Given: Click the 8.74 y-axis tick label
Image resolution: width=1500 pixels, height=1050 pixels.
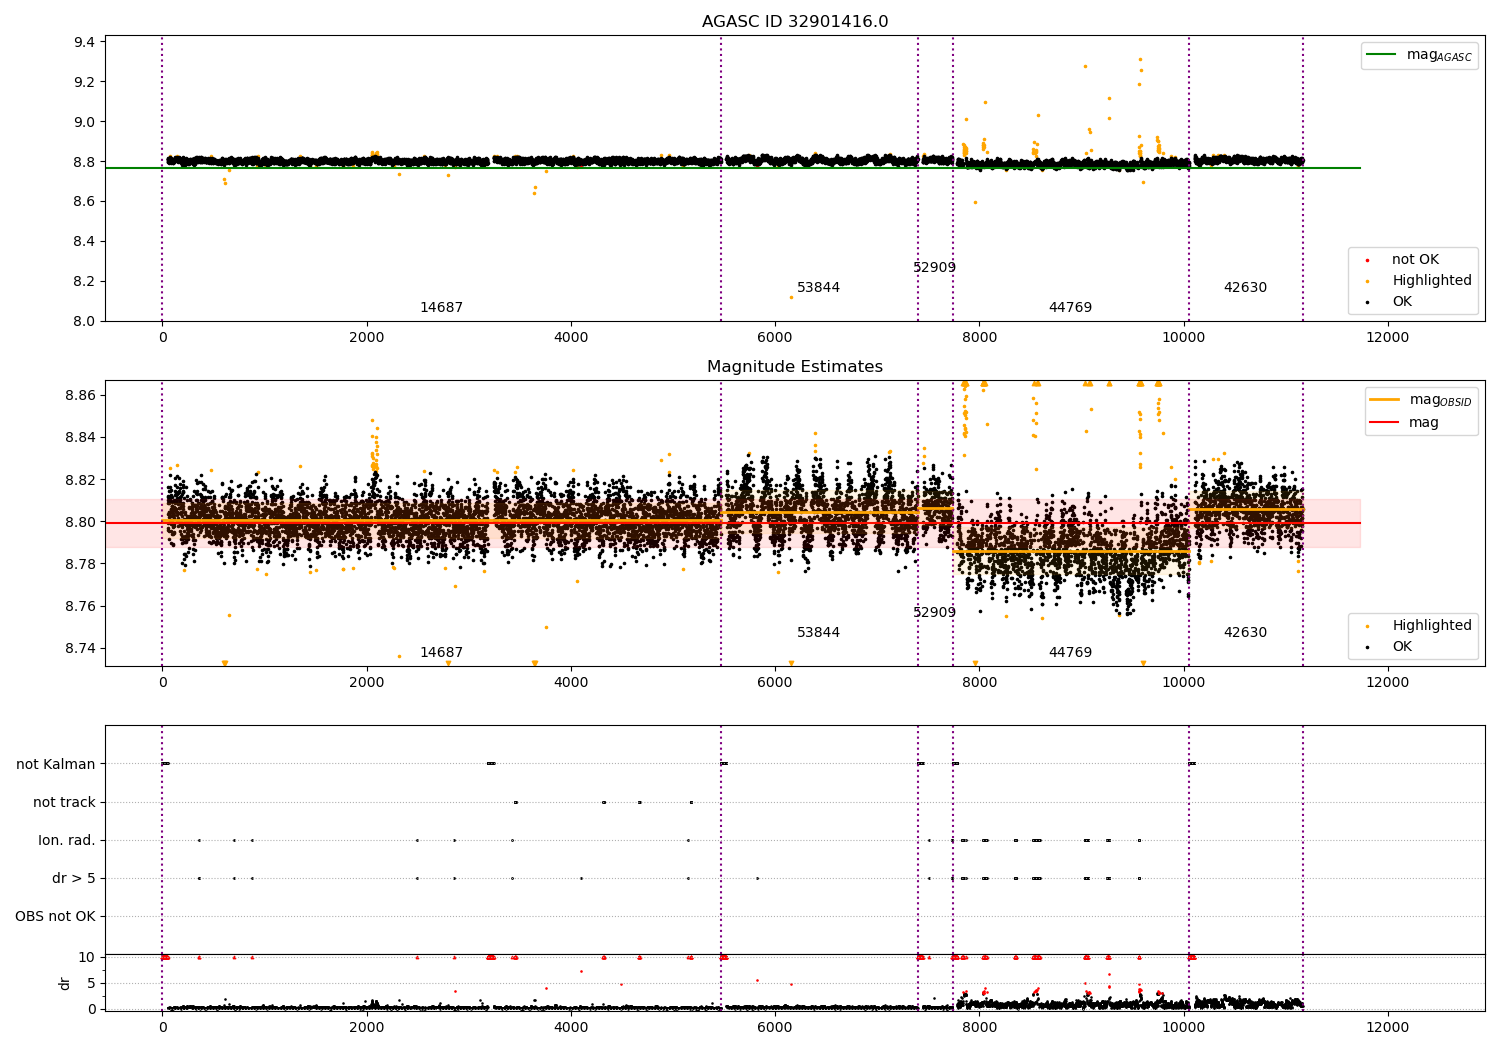Looking at the screenshot, I should click(x=81, y=649).
